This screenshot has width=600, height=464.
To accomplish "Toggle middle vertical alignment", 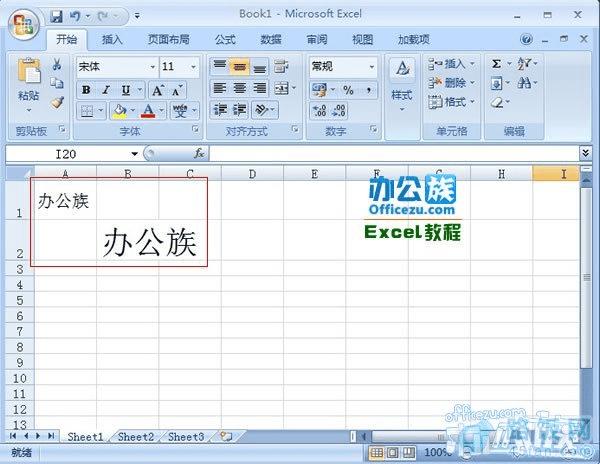I will (240, 67).
